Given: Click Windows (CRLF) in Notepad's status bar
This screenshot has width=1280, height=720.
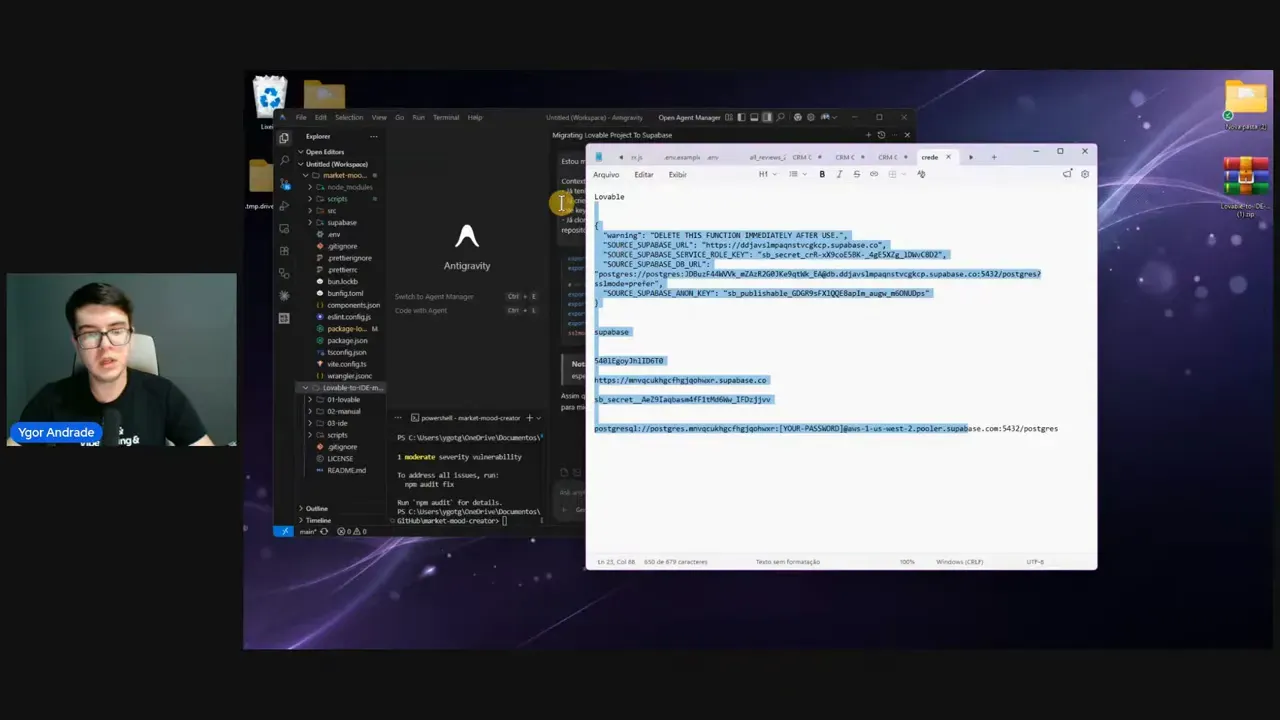Looking at the screenshot, I should [x=959, y=562].
